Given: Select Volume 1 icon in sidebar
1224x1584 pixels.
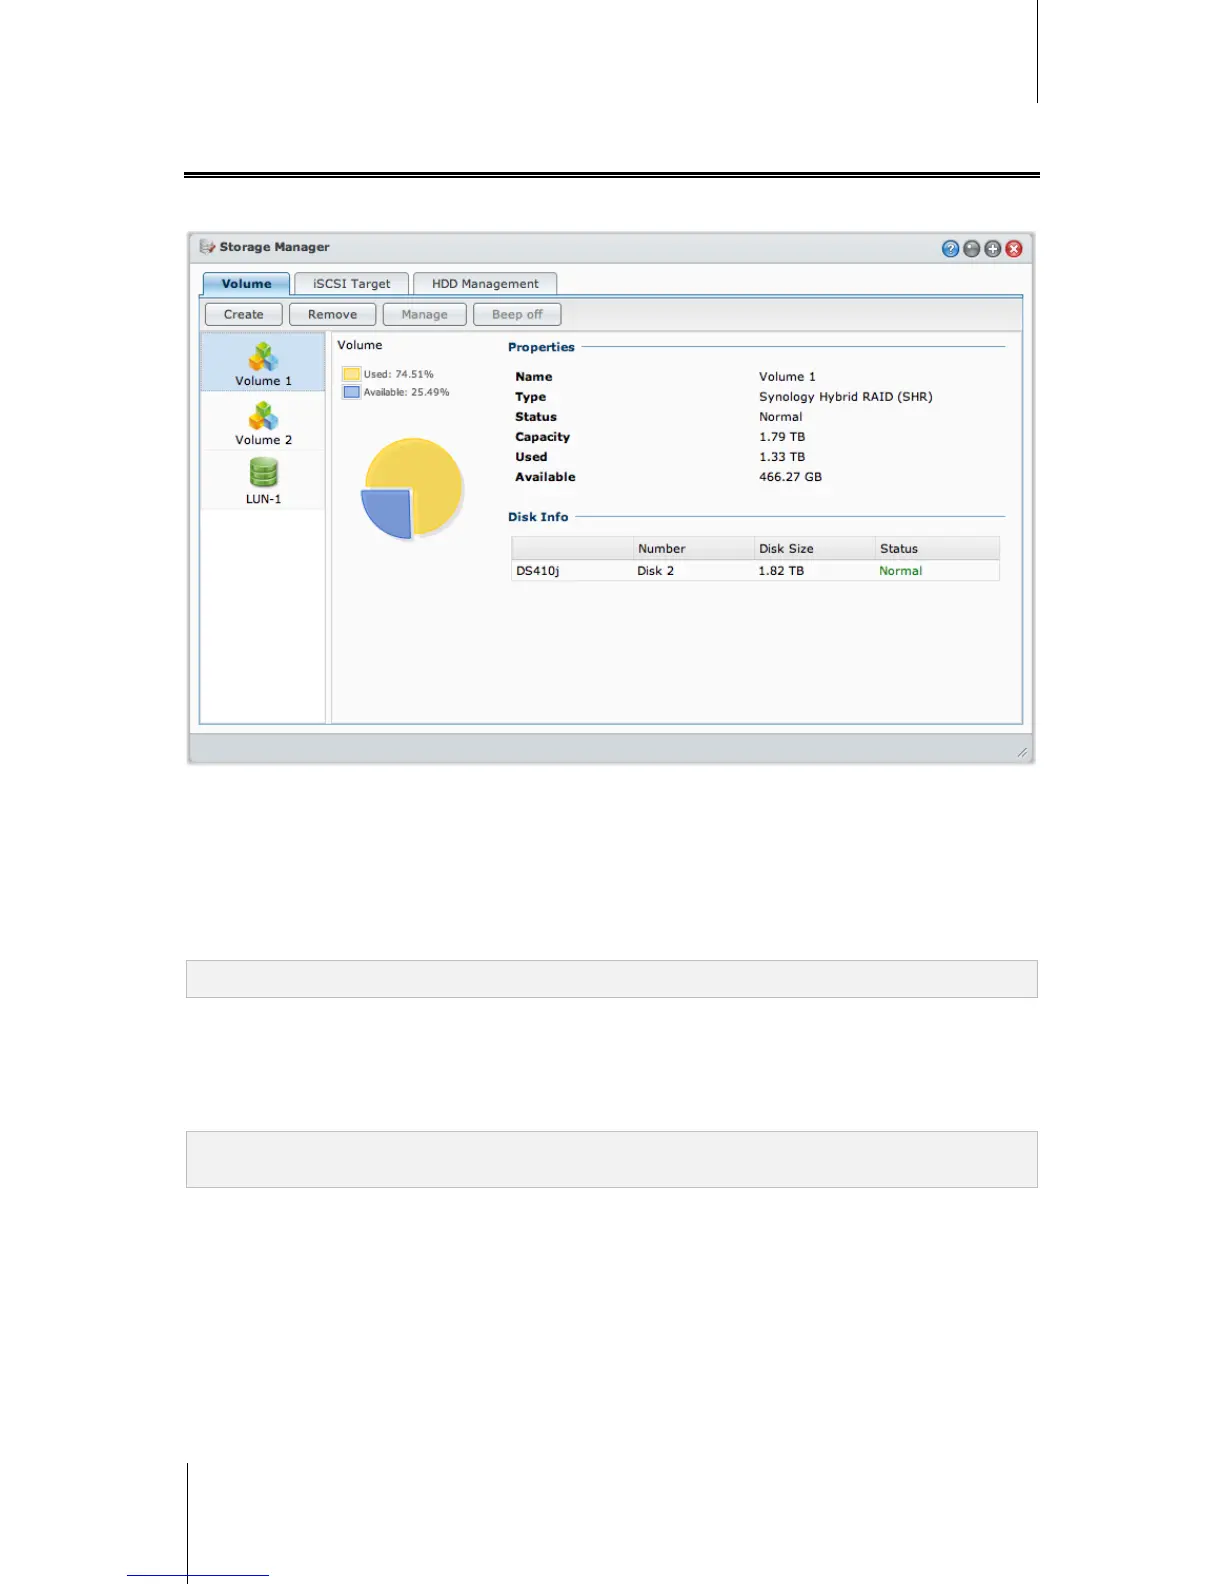Looking at the screenshot, I should tap(263, 357).
